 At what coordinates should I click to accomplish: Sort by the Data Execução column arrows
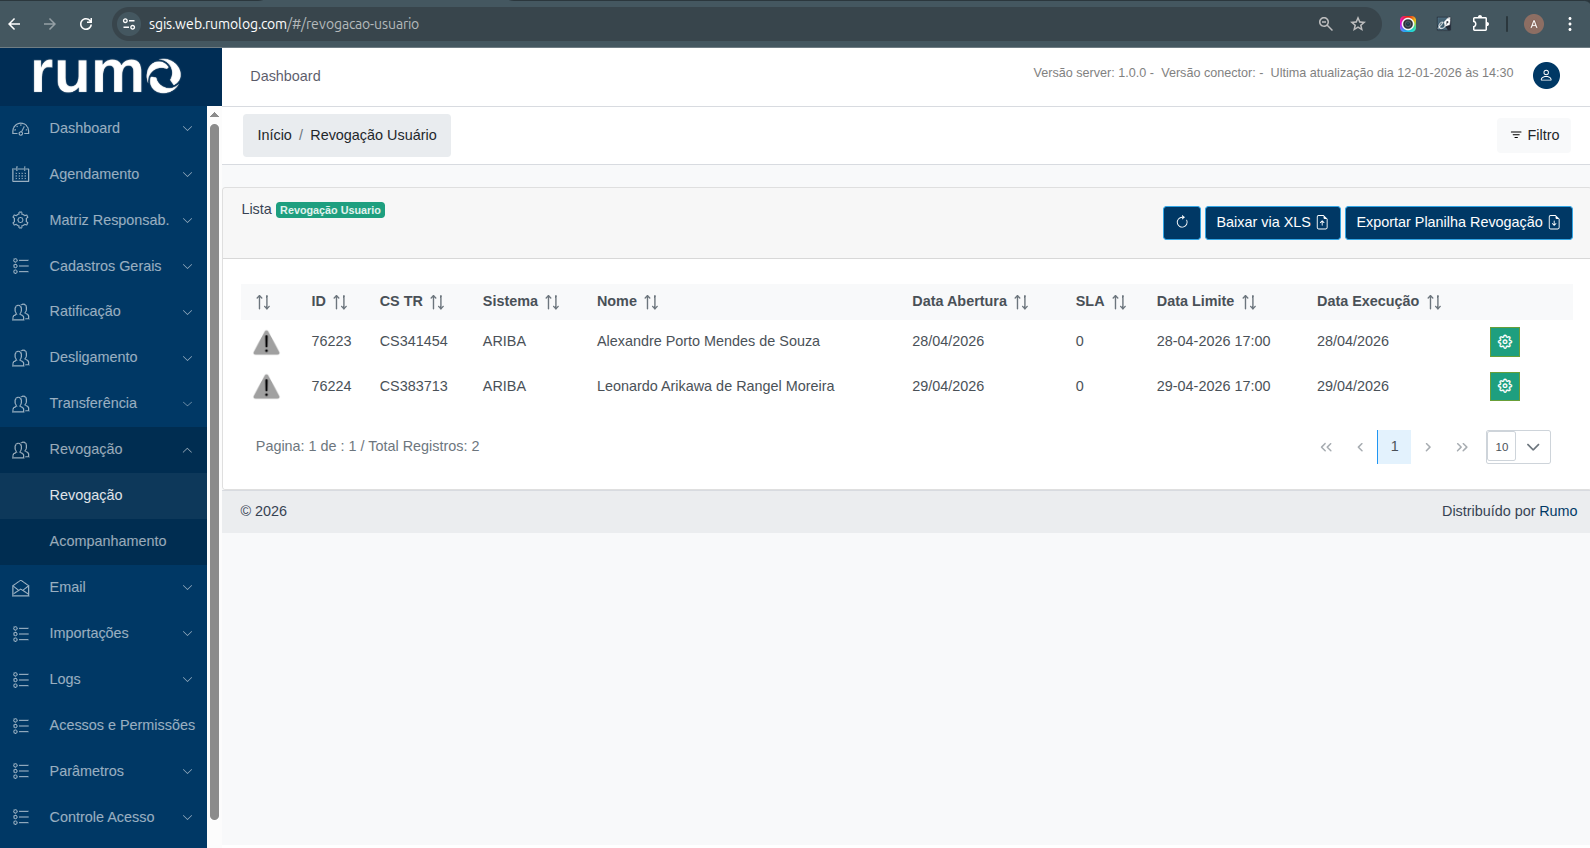click(1434, 302)
